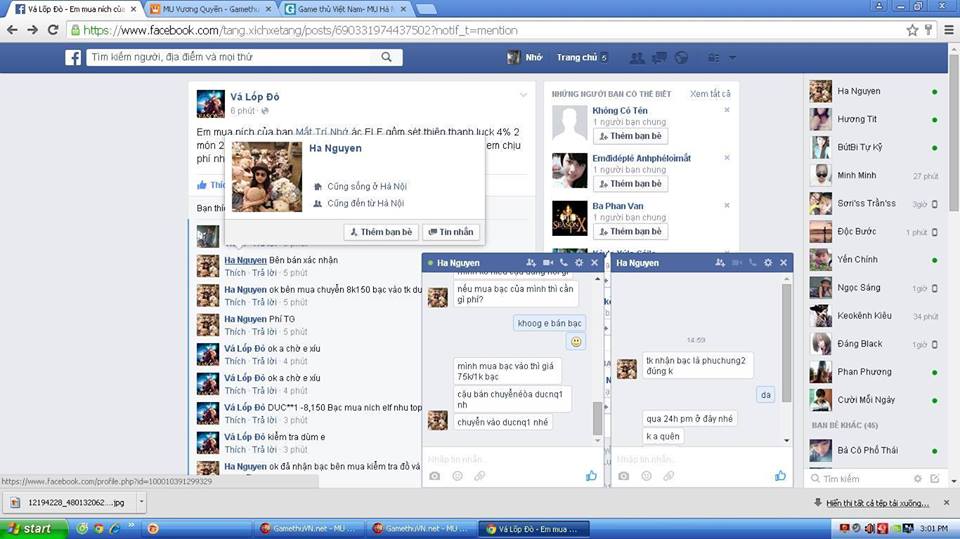Start voice call in left Ha Nguyen chat

click(563, 263)
